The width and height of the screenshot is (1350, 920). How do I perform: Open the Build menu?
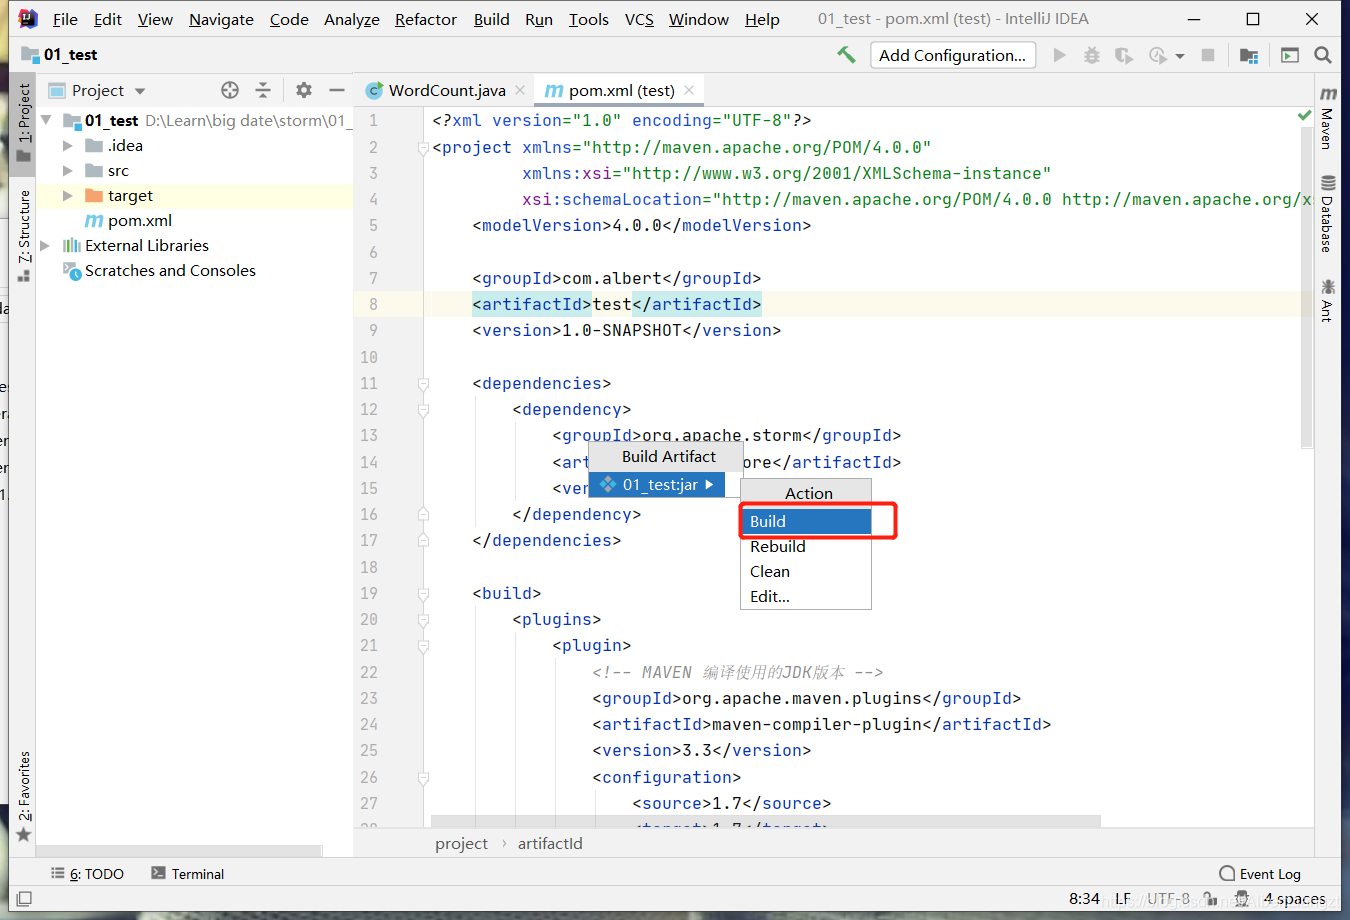(x=492, y=19)
